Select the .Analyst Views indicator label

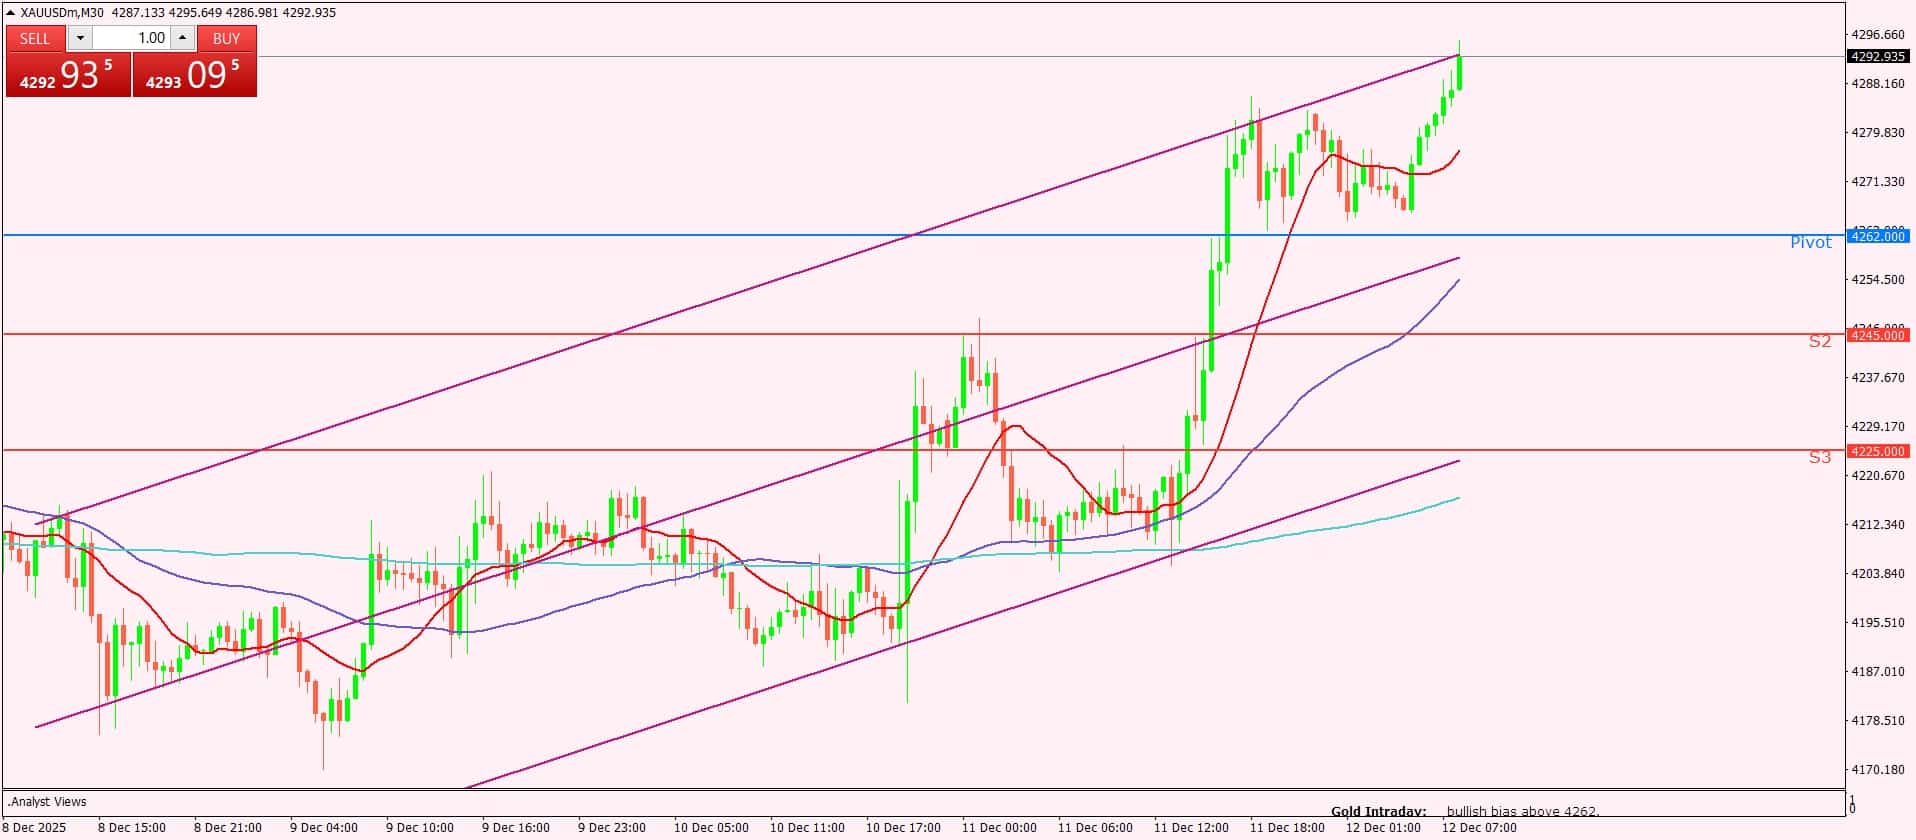tap(47, 802)
